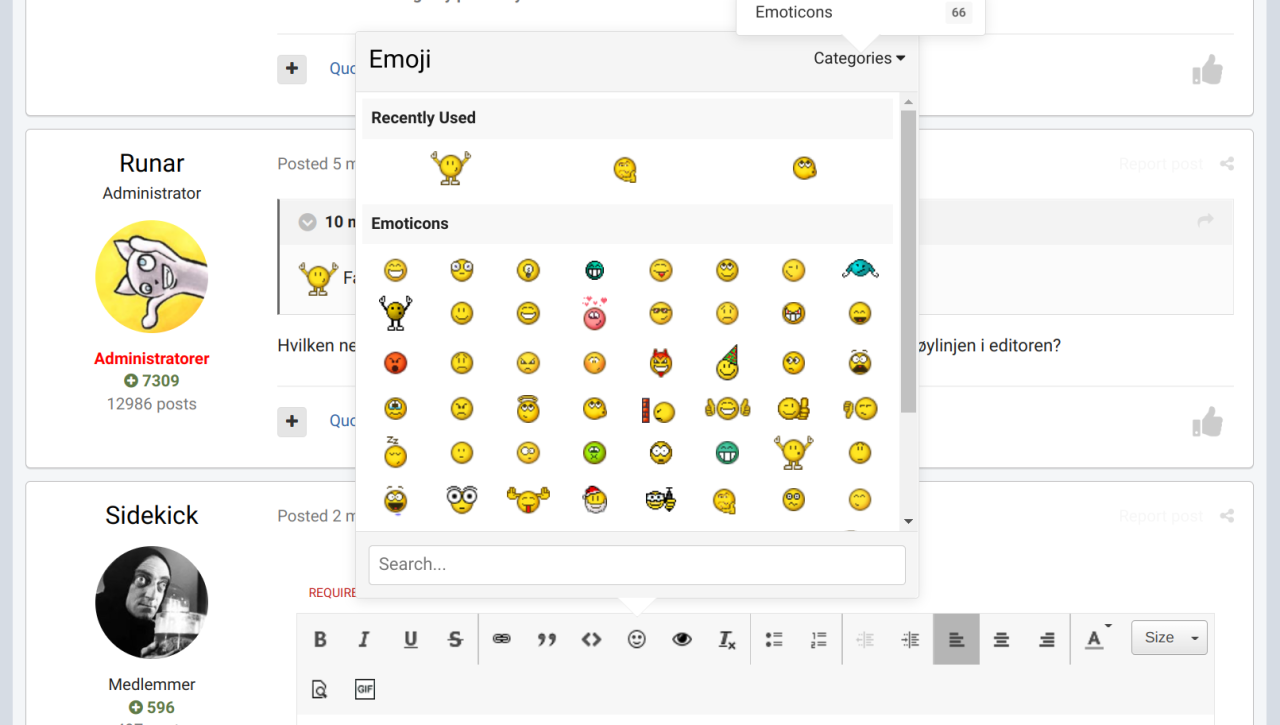Expand the Quote options with the plus button
Image resolution: width=1280 pixels, height=725 pixels.
291,421
